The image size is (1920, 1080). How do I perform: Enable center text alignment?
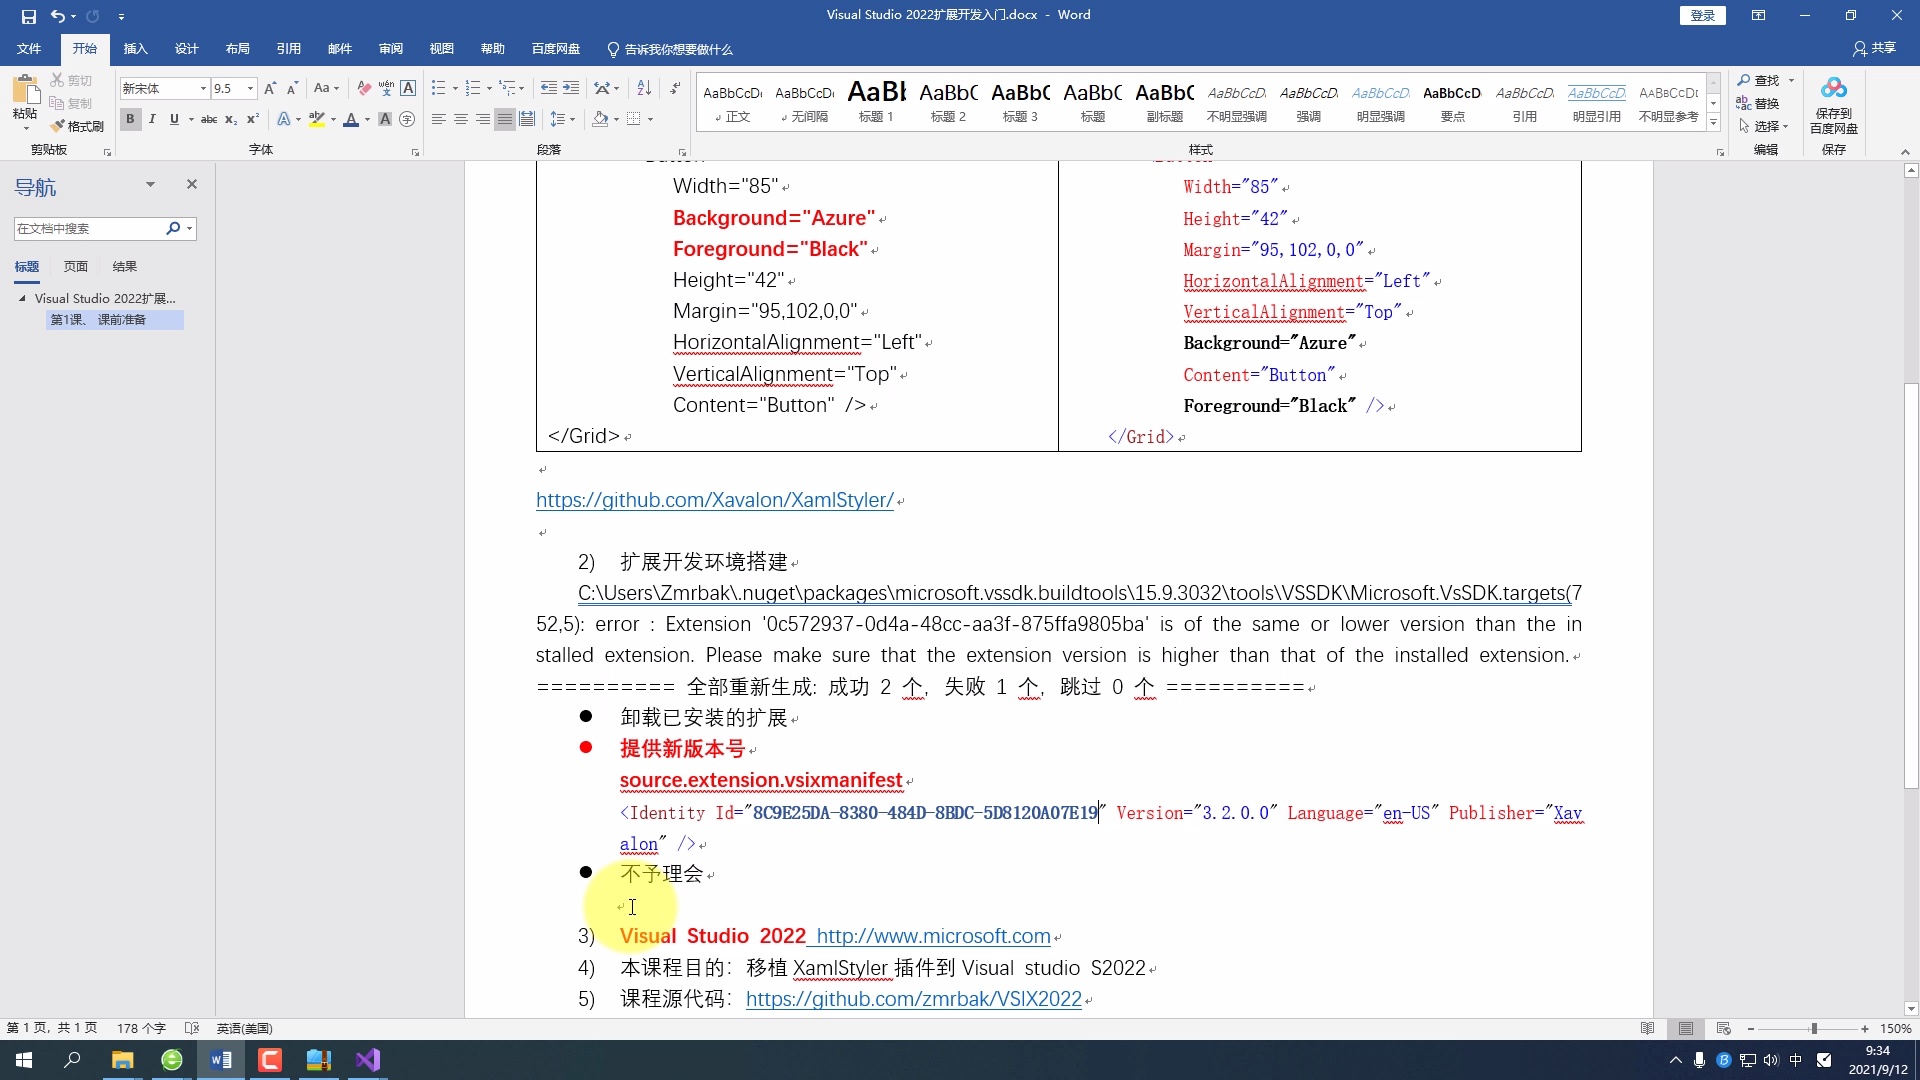pos(460,119)
